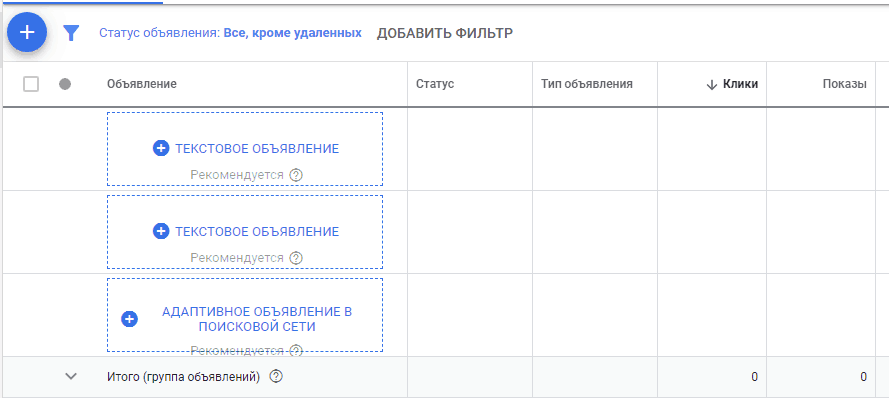Open help icon under the second text ad card
The width and height of the screenshot is (889, 398).
pos(296,258)
